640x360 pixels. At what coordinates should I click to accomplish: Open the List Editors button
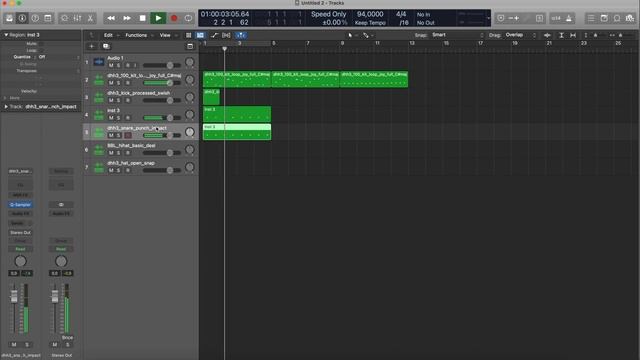[x=591, y=18]
